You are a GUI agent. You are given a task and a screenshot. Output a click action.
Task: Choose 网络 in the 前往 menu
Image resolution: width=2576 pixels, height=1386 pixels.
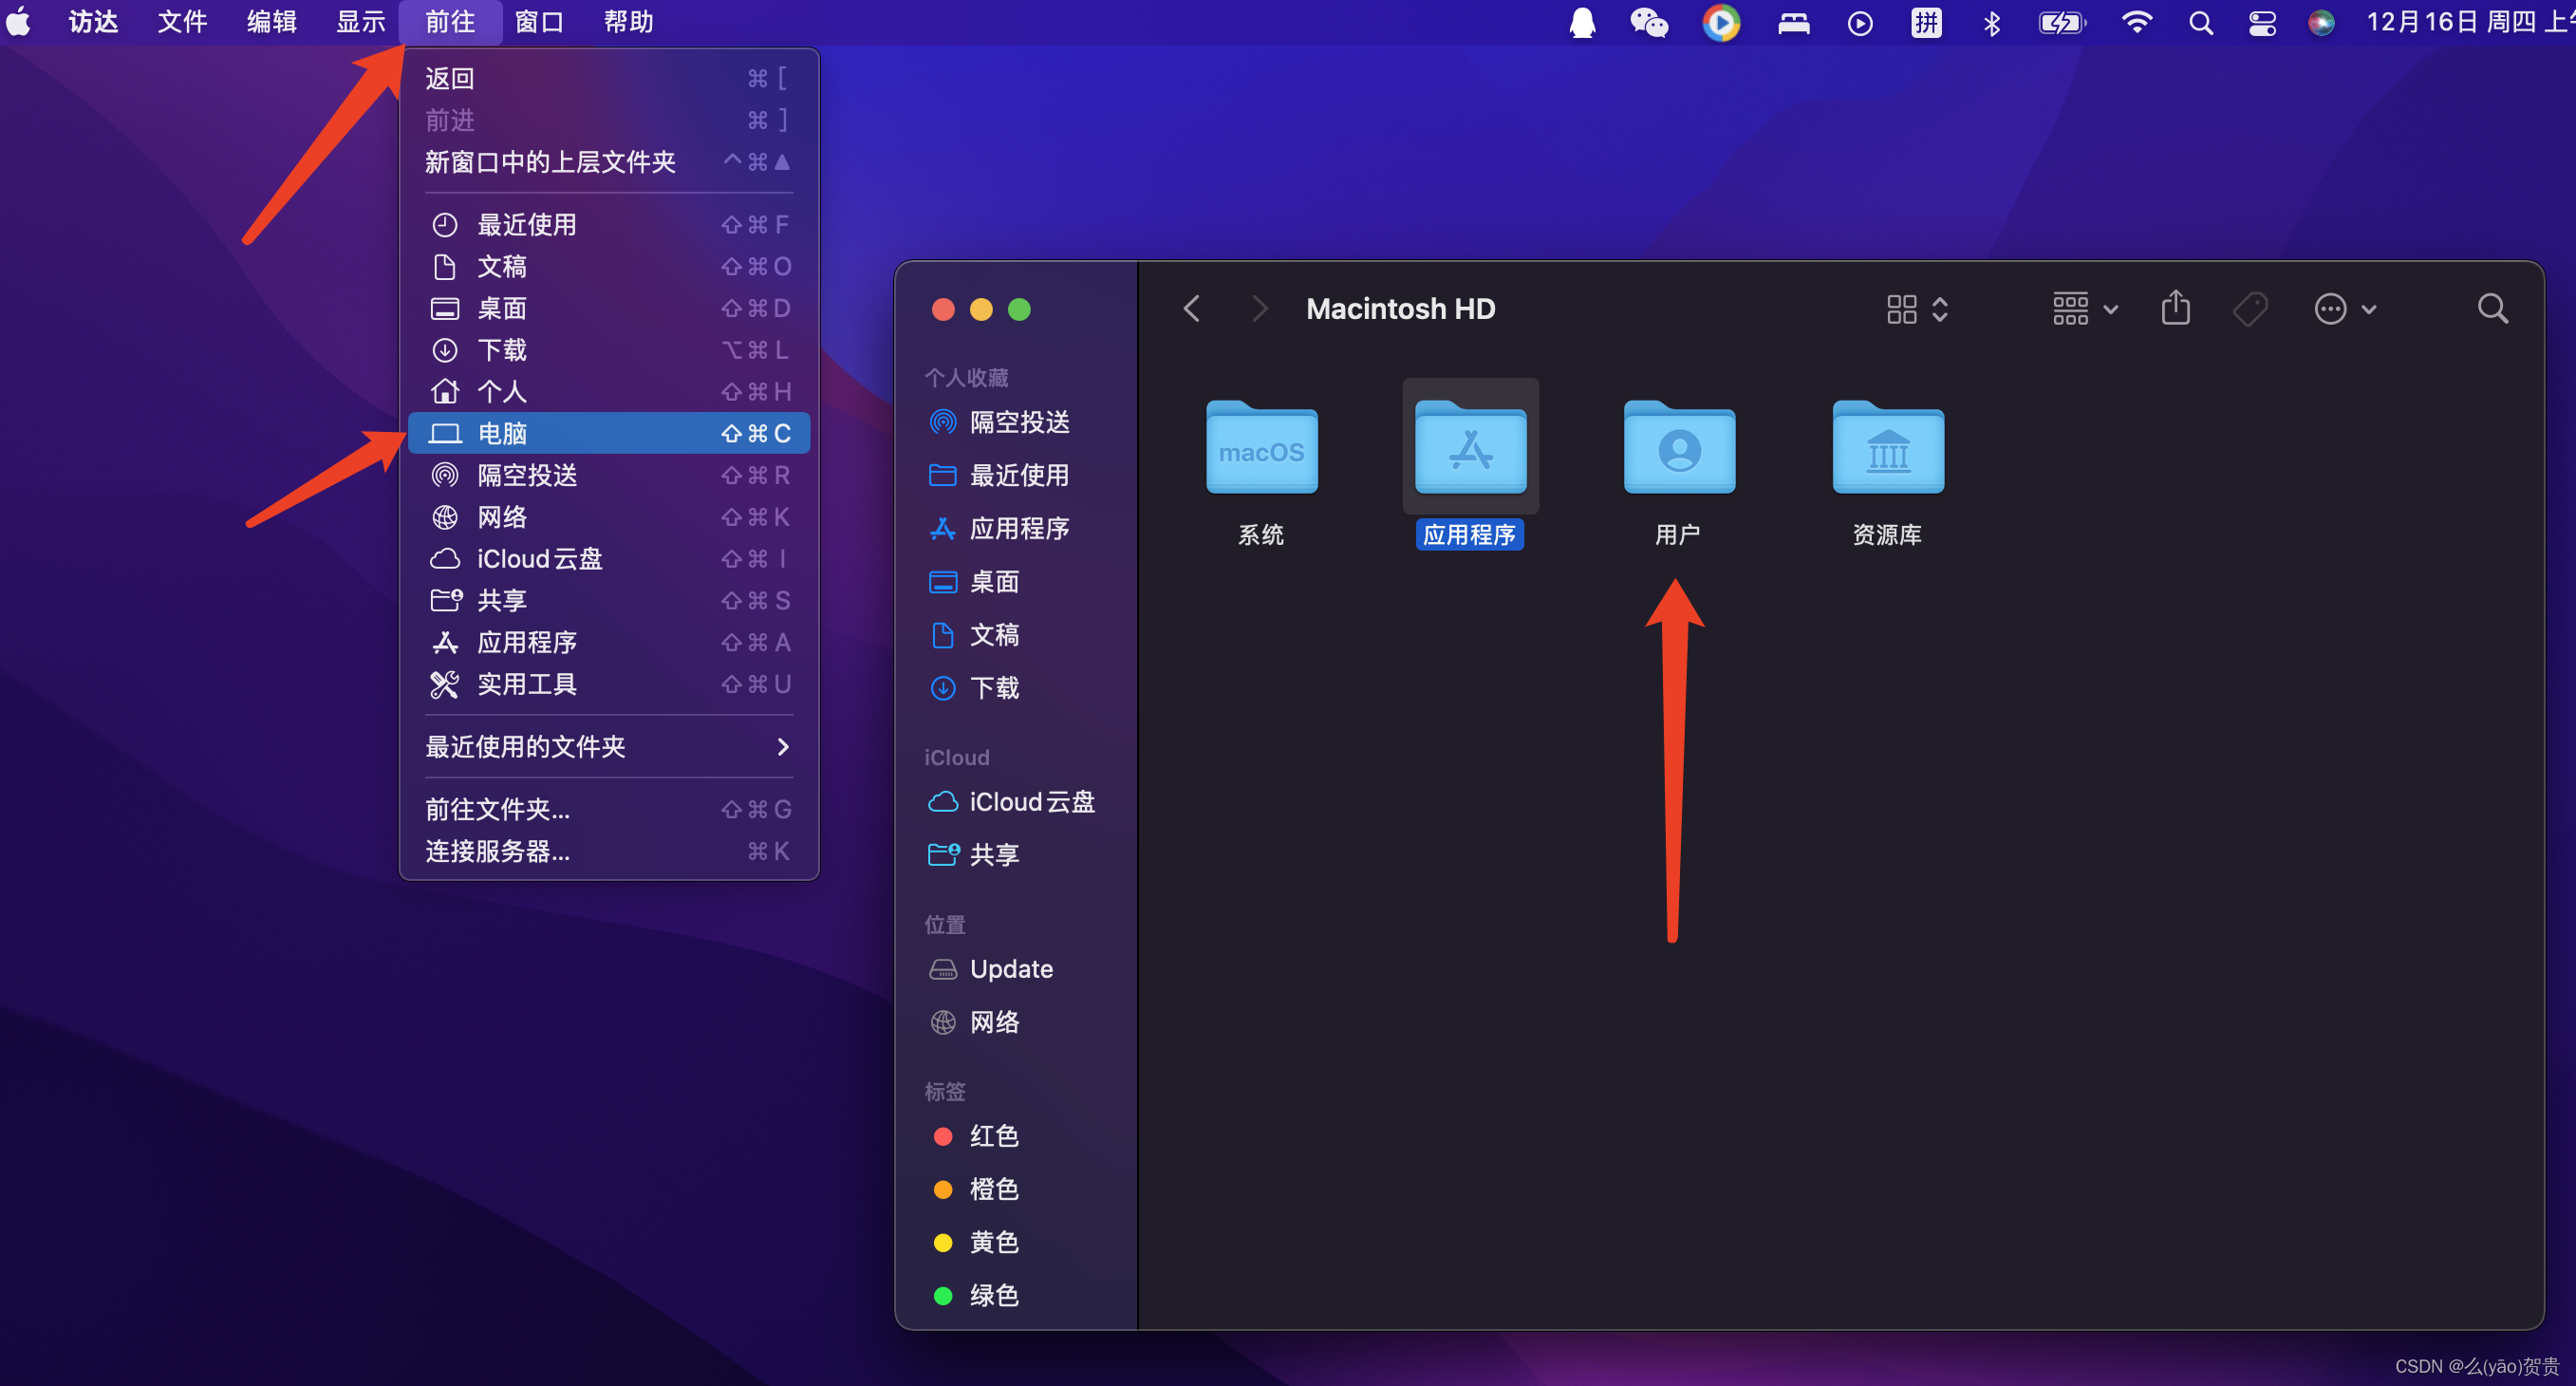[x=608, y=517]
